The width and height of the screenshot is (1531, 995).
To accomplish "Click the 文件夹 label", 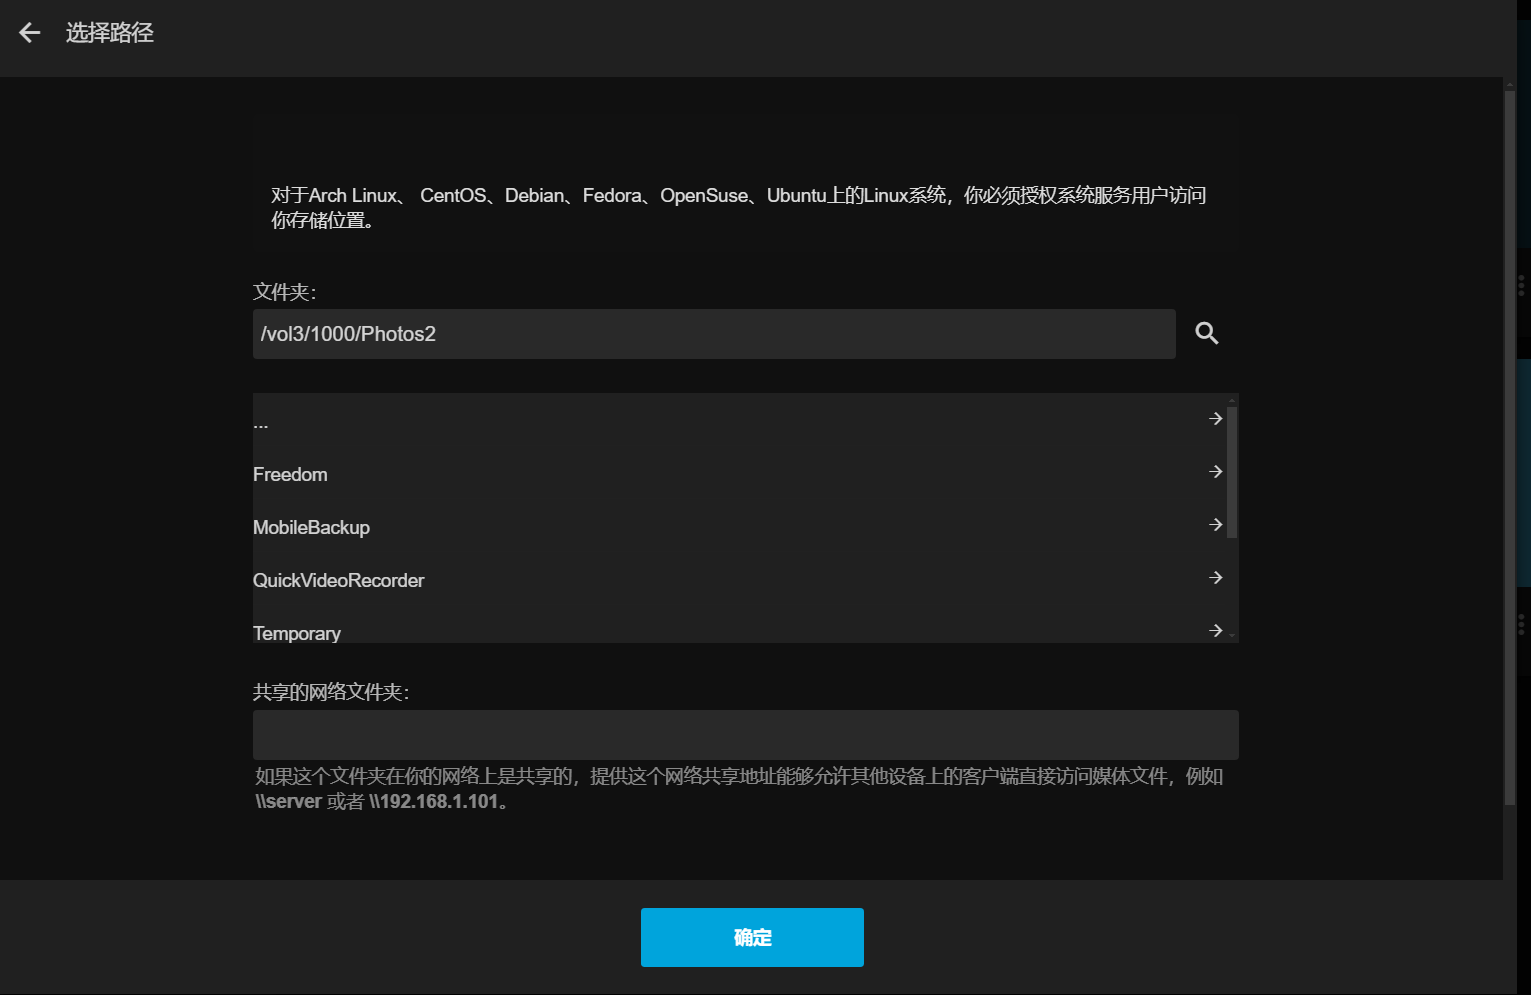I will point(284,292).
